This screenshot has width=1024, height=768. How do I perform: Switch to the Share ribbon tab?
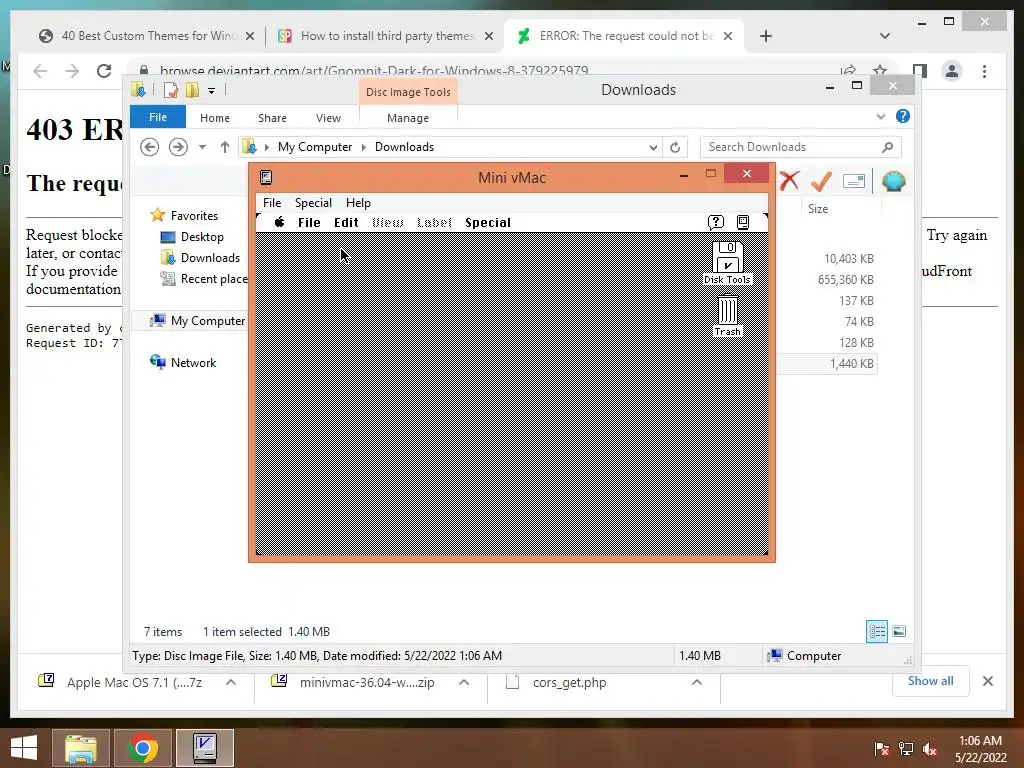272,118
